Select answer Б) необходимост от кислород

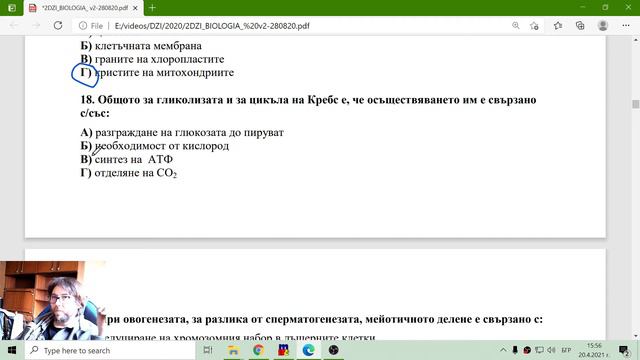click(x=155, y=146)
